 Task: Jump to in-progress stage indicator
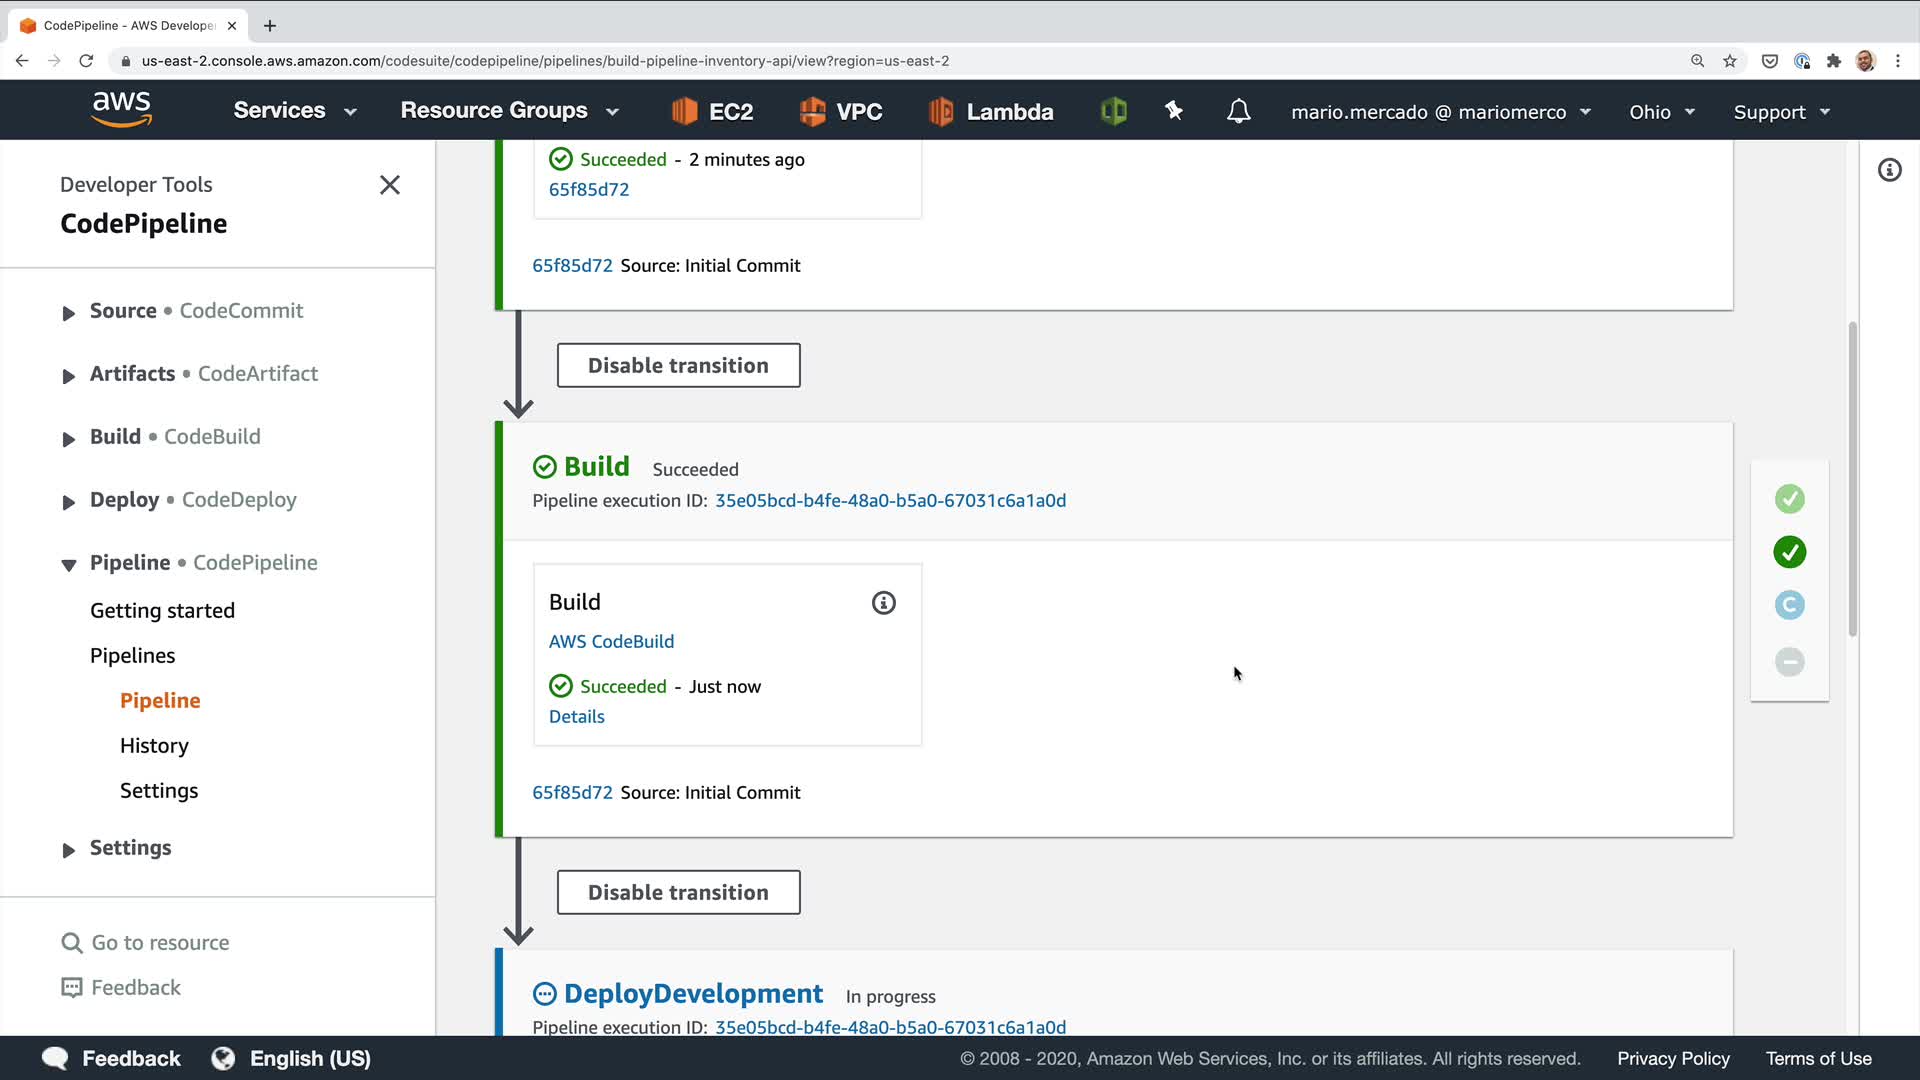[1789, 605]
